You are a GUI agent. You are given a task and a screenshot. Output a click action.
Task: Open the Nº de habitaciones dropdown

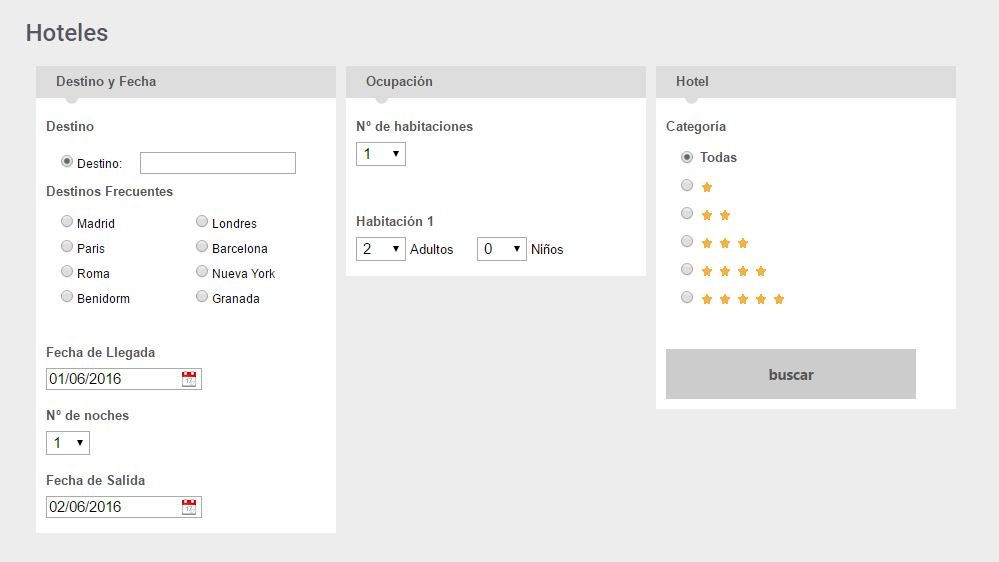381,154
